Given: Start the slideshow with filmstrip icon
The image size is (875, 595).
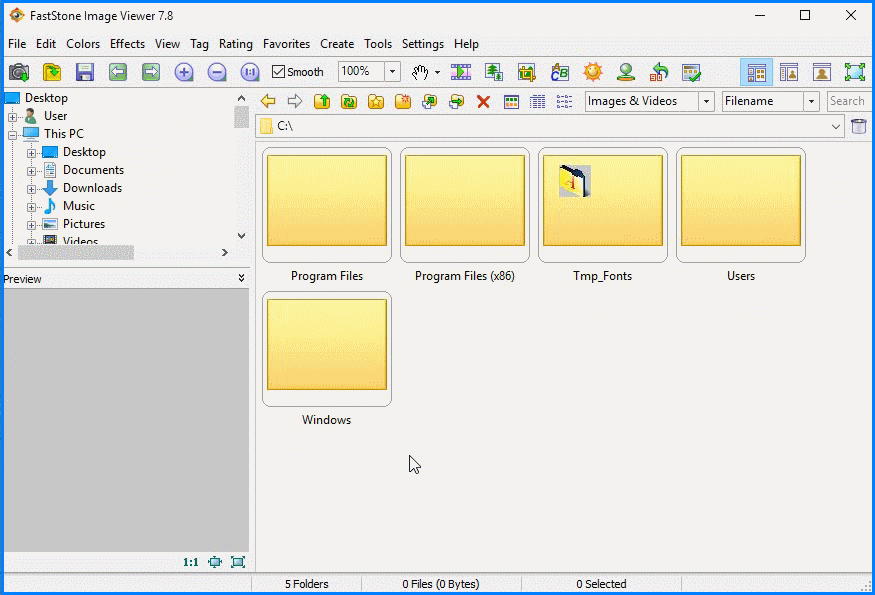Looking at the screenshot, I should (461, 72).
